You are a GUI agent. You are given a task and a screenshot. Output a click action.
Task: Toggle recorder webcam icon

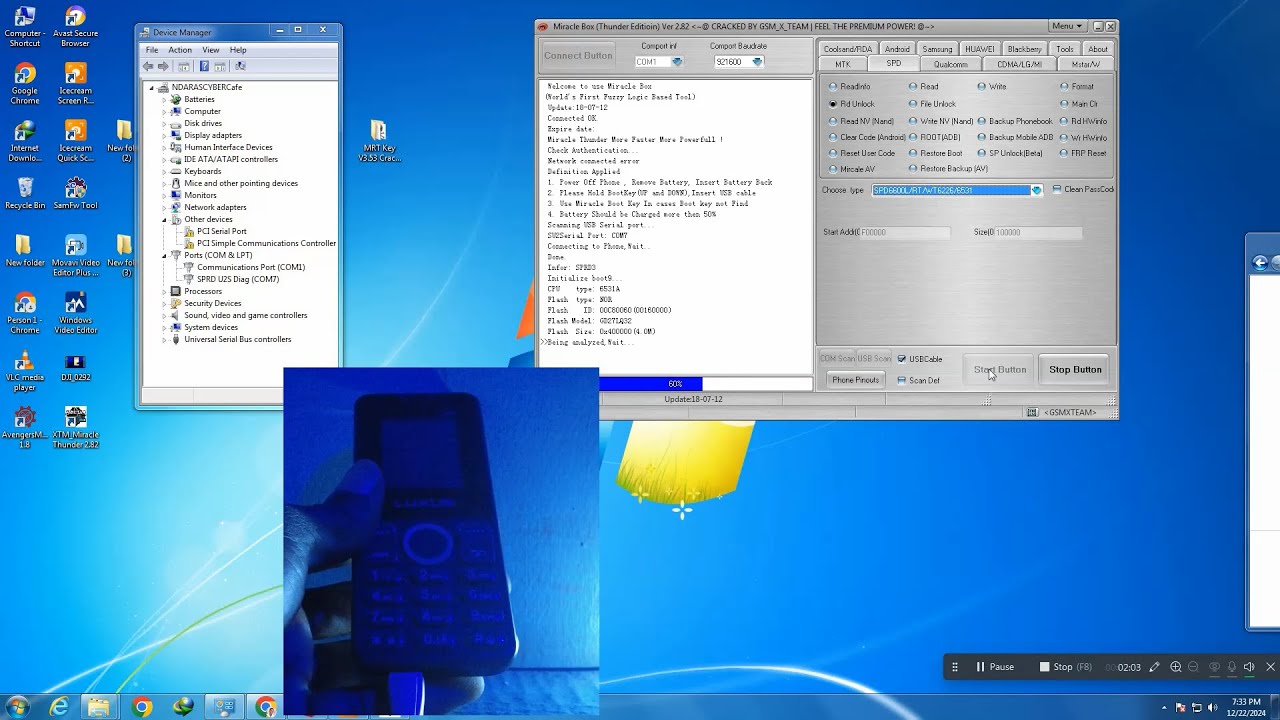point(1214,667)
